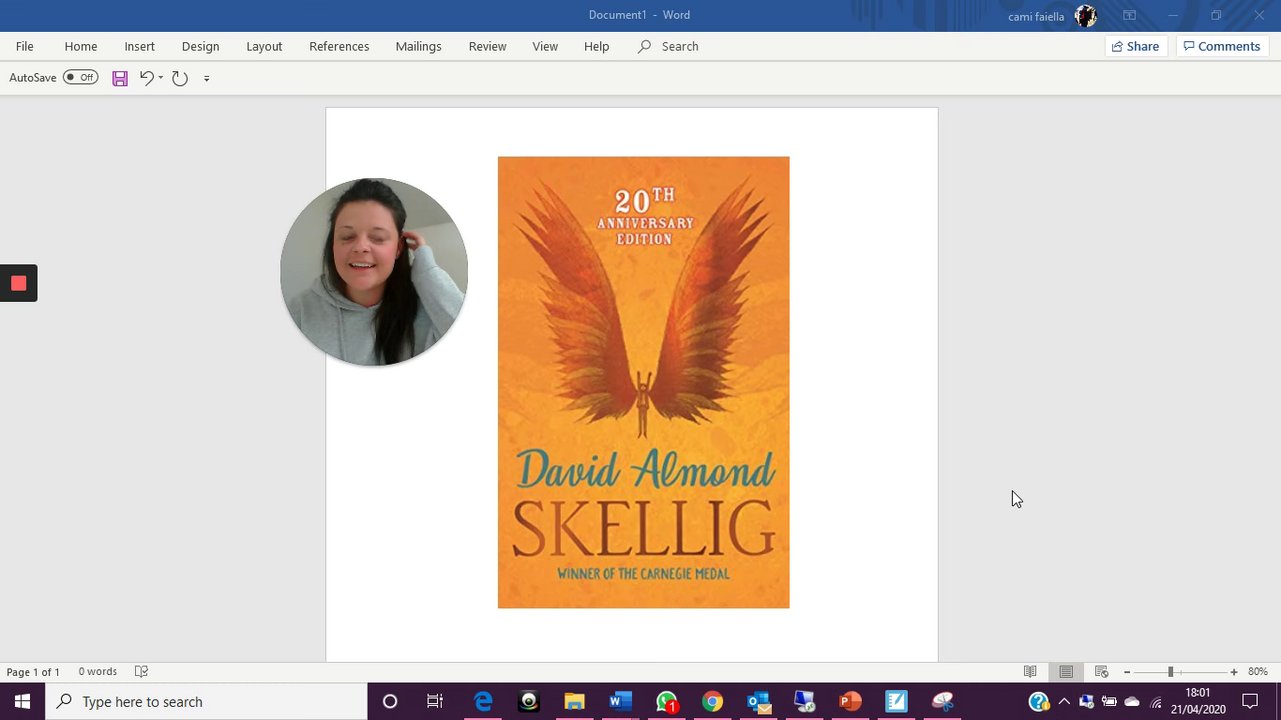Open the Review ribbon tab

pos(487,46)
